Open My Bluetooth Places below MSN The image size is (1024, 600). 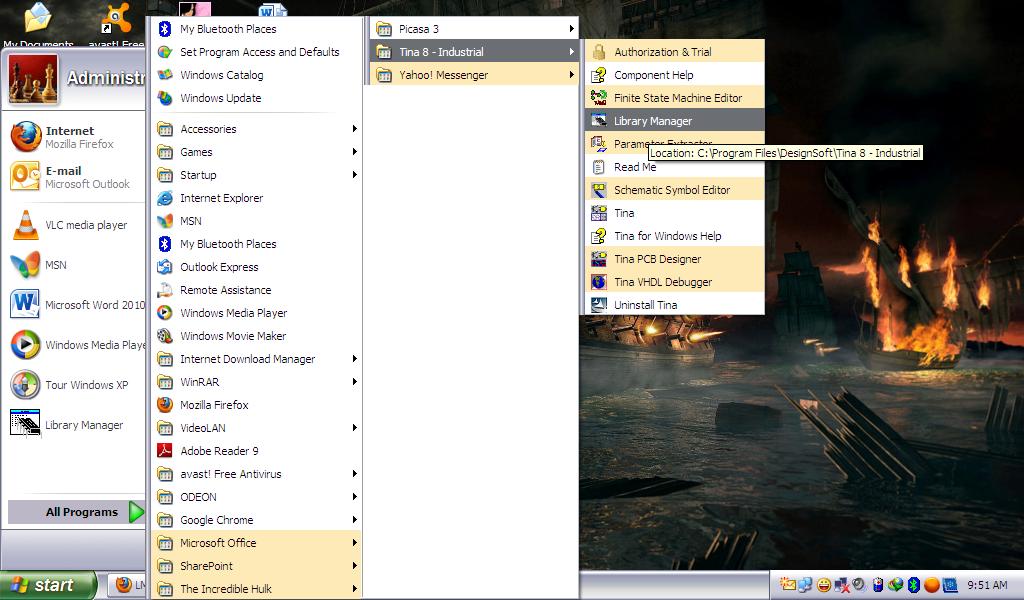coord(257,244)
